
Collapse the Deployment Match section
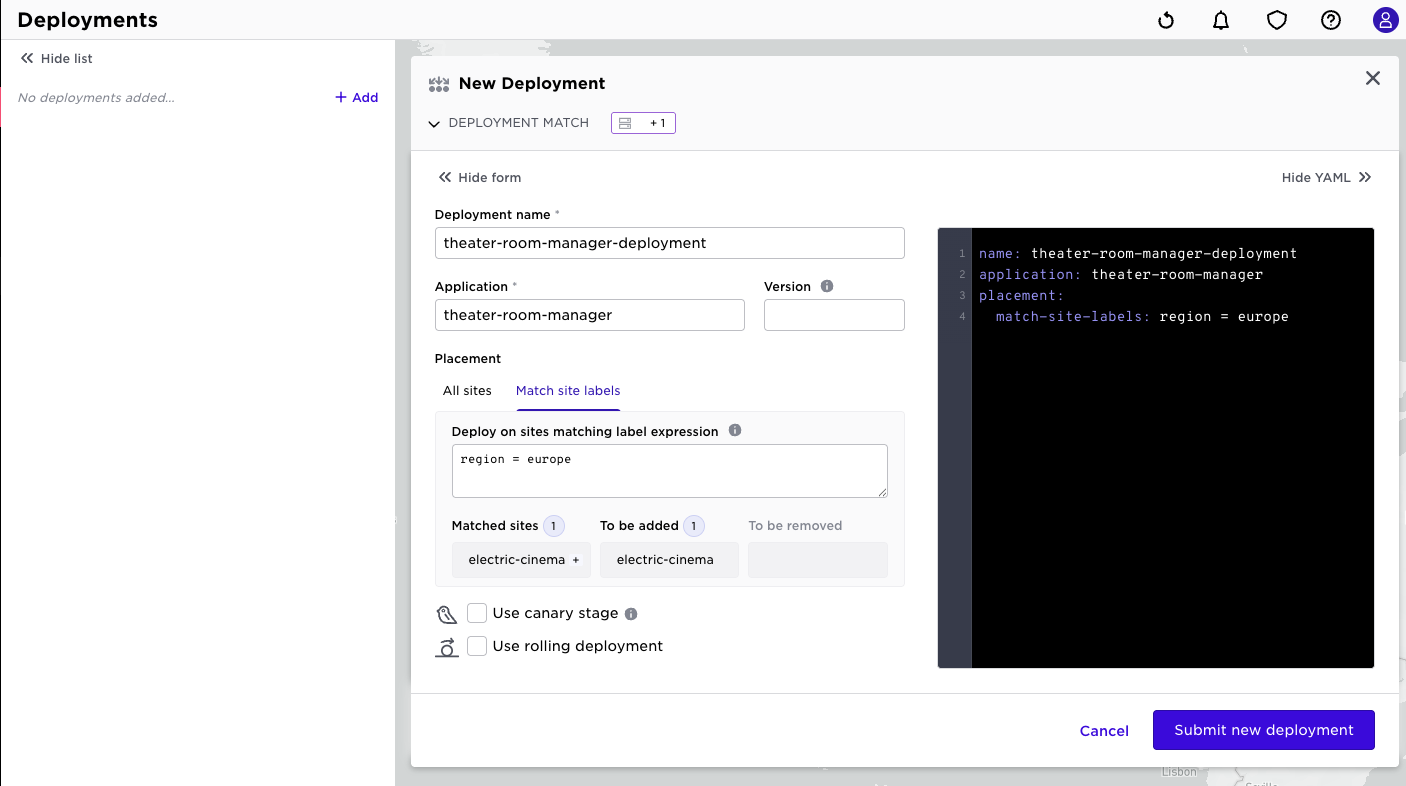click(434, 123)
